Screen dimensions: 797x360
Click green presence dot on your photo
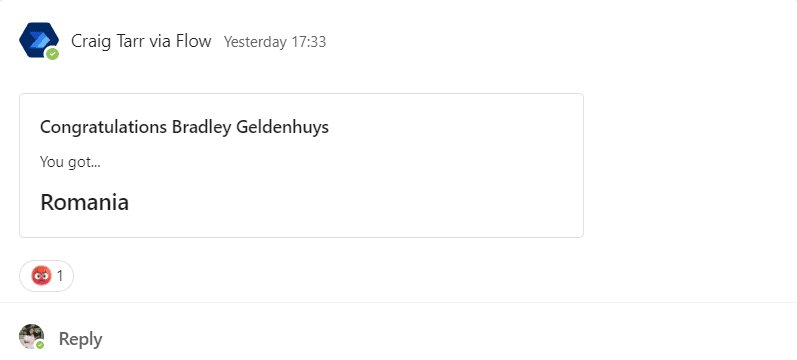pos(40,345)
